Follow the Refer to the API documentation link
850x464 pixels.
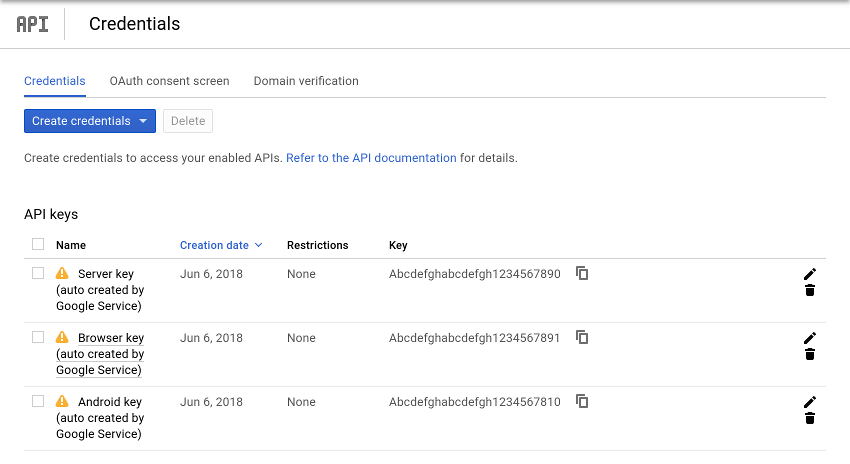371,158
